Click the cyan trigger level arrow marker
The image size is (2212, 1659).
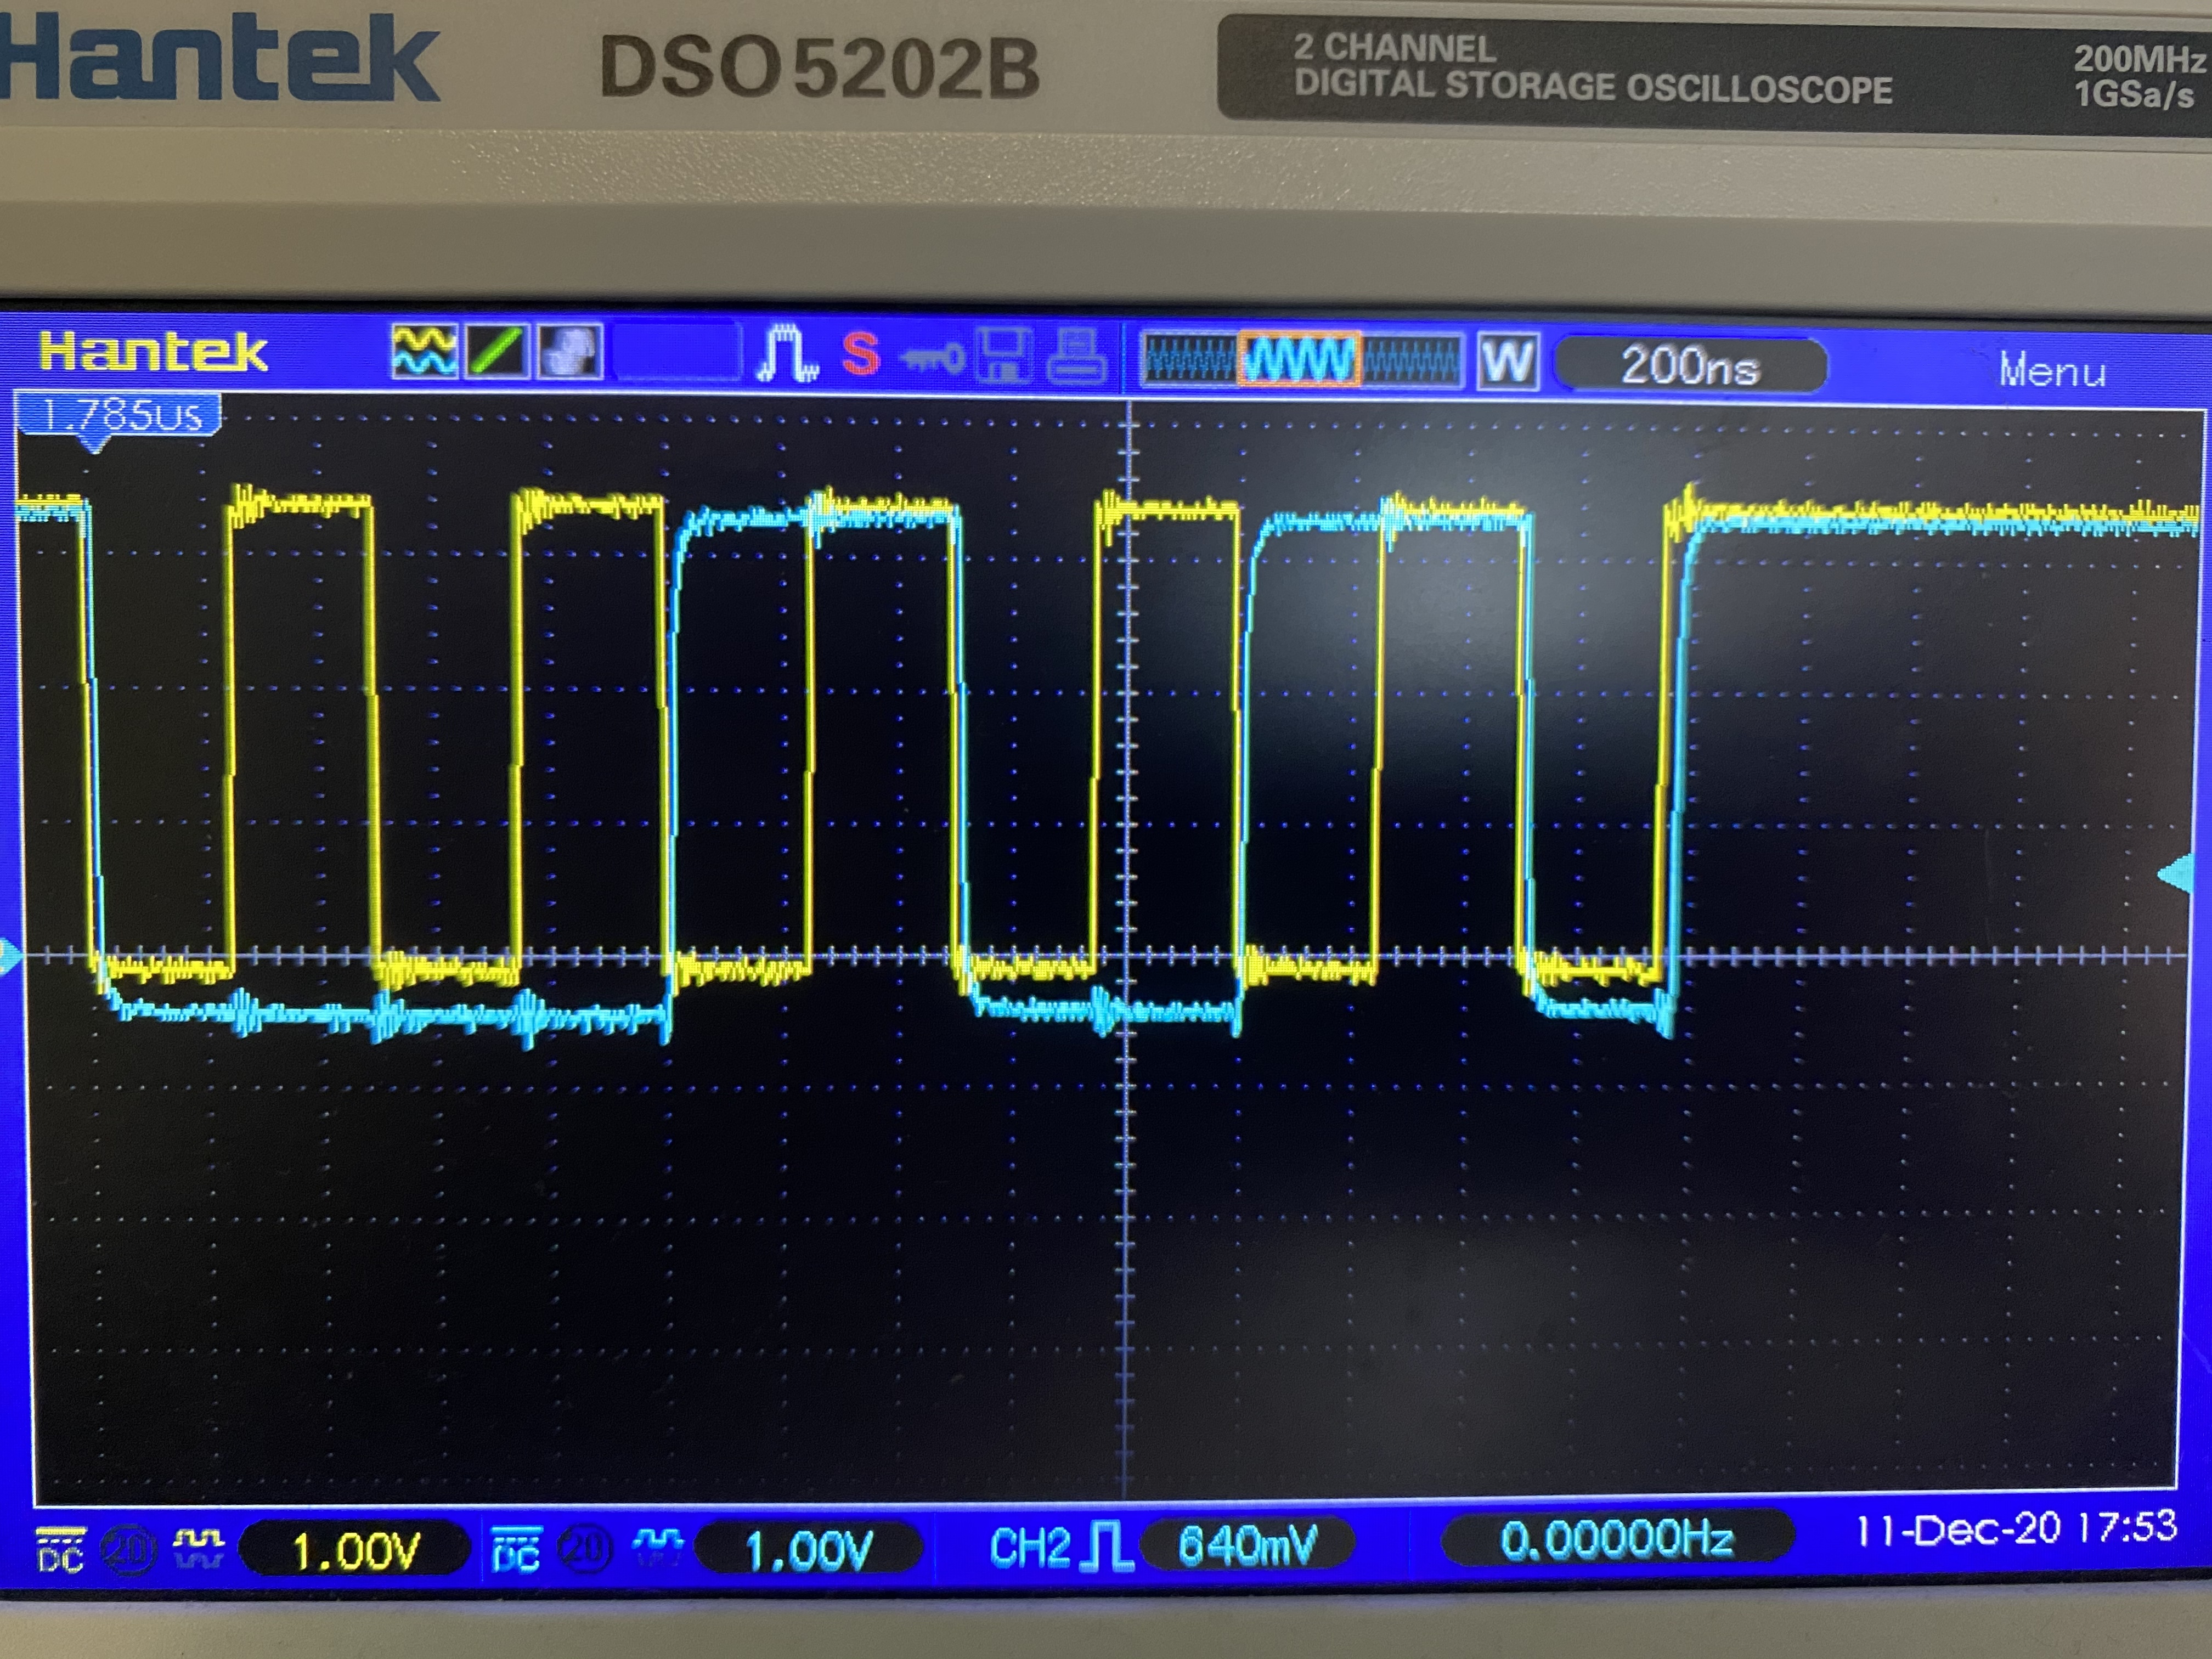(2176, 875)
